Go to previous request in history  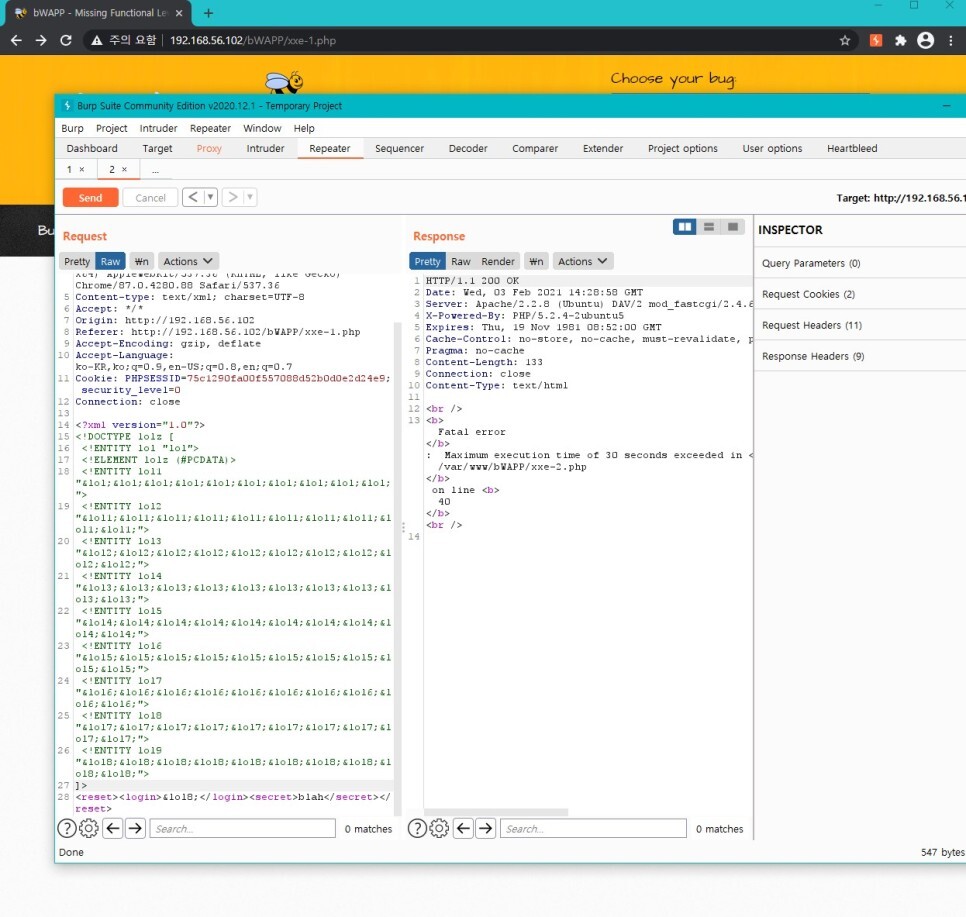click(193, 197)
